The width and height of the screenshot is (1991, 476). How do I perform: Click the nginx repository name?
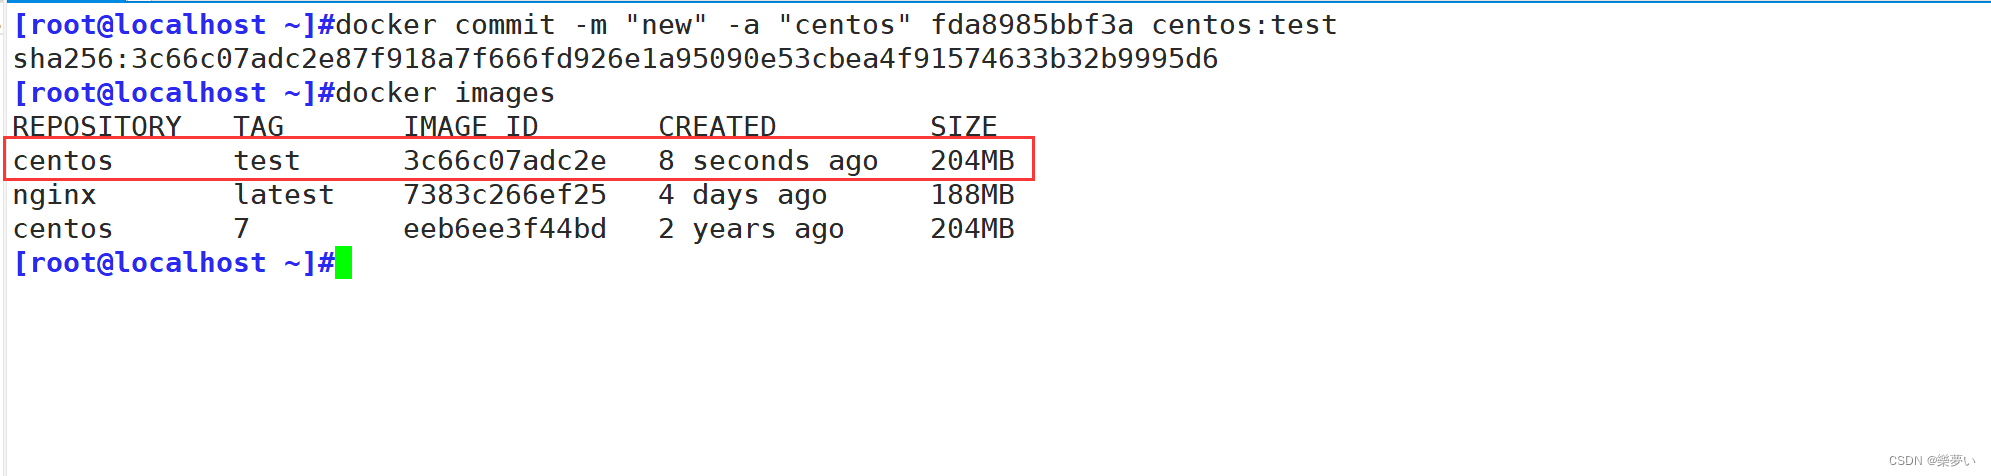click(55, 196)
